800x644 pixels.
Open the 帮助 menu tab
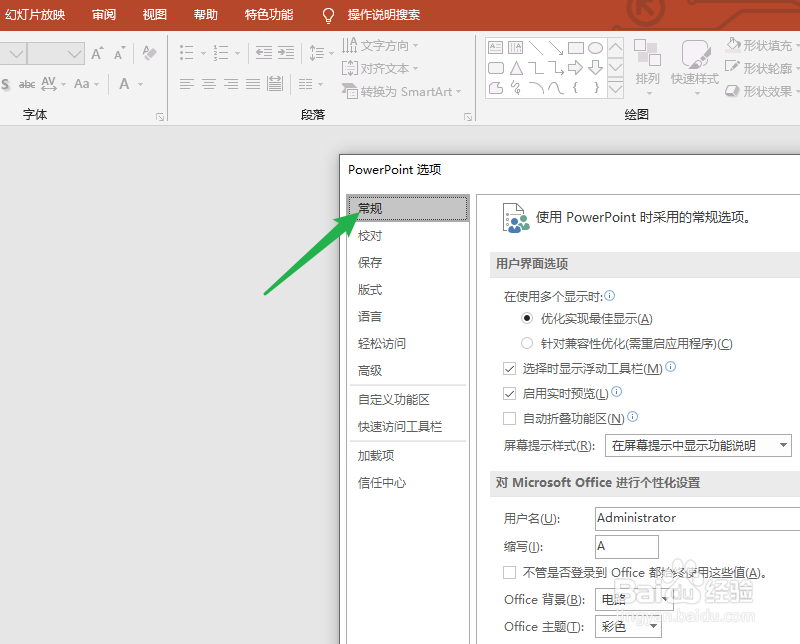click(x=204, y=14)
